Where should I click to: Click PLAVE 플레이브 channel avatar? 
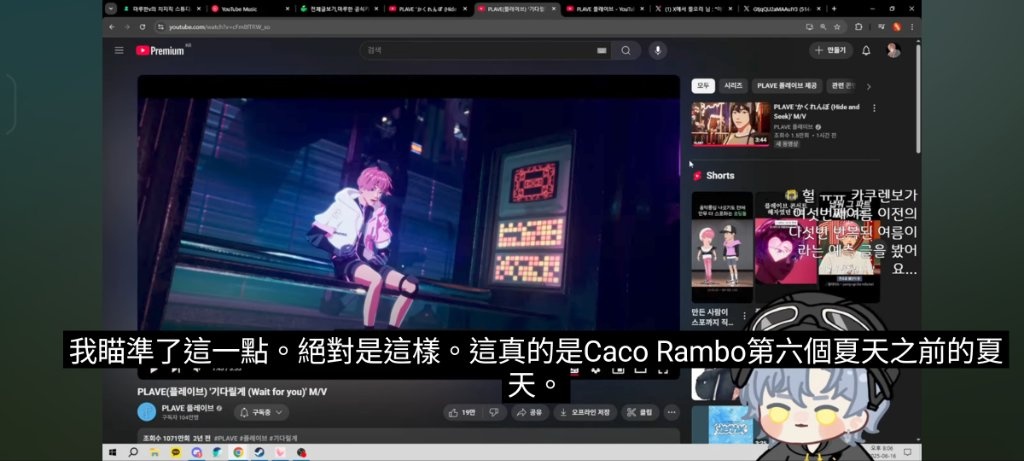(x=147, y=411)
